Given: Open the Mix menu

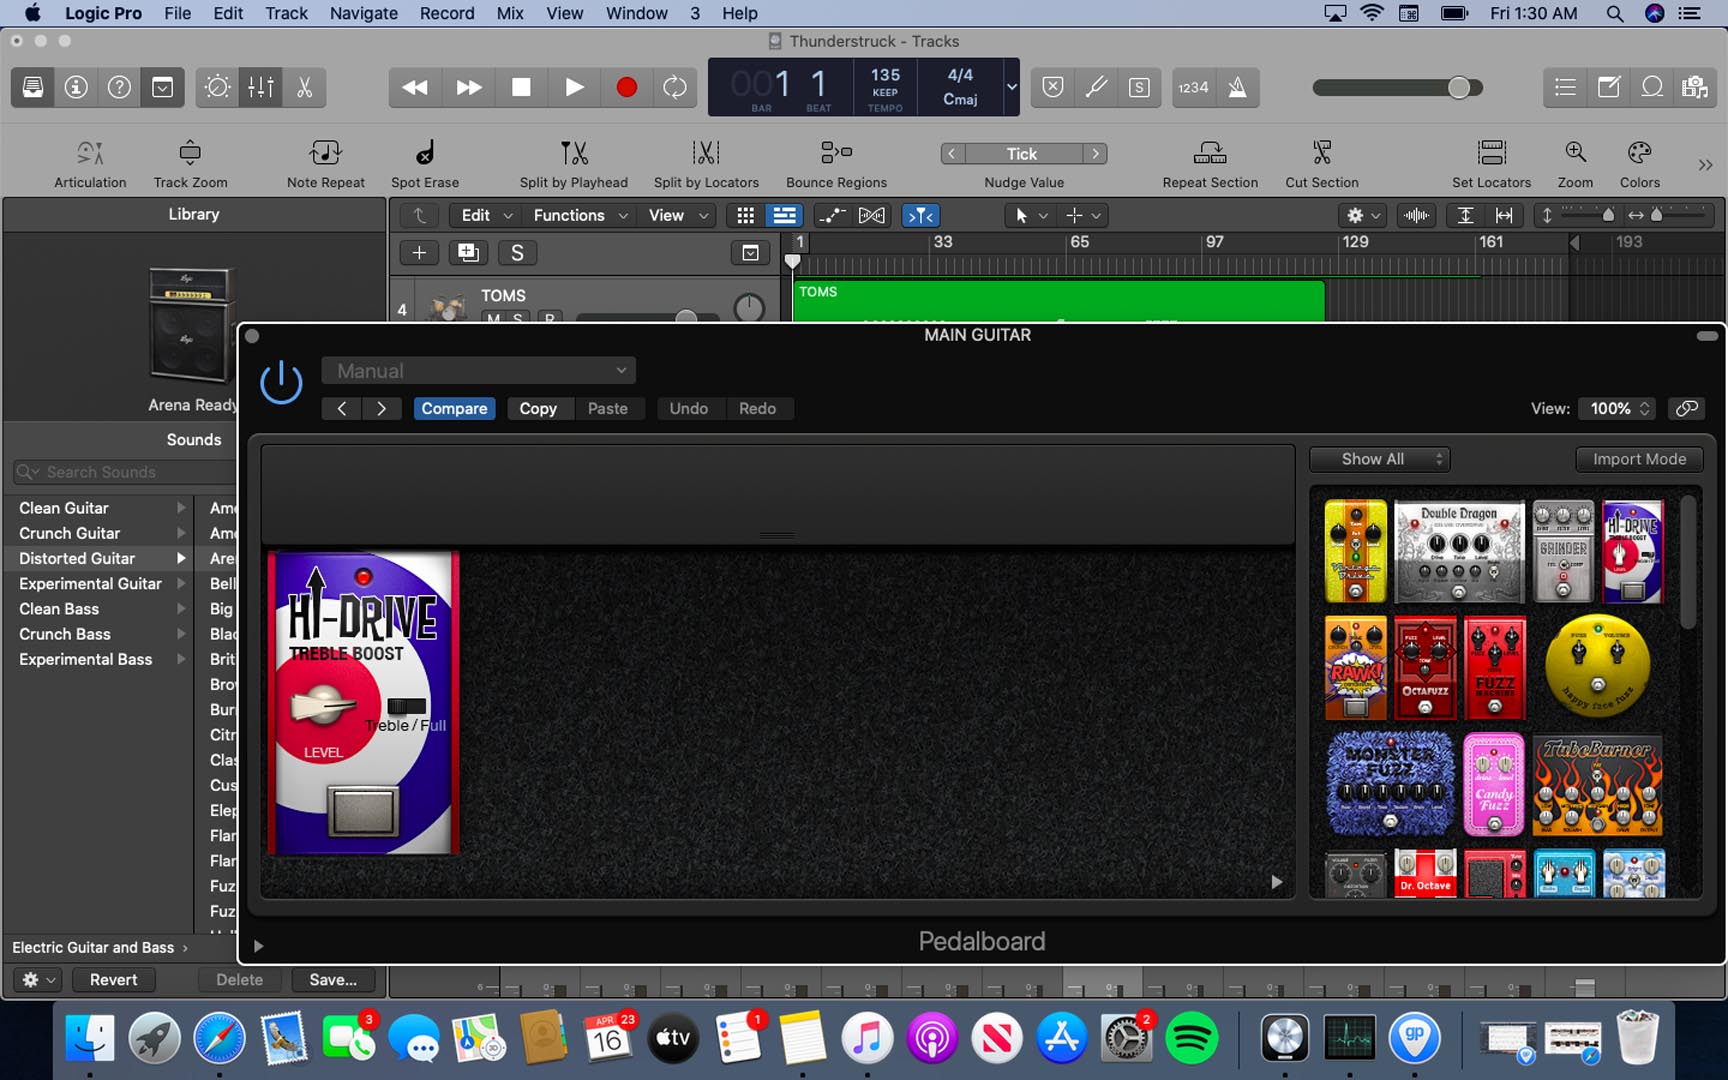Looking at the screenshot, I should coord(510,13).
